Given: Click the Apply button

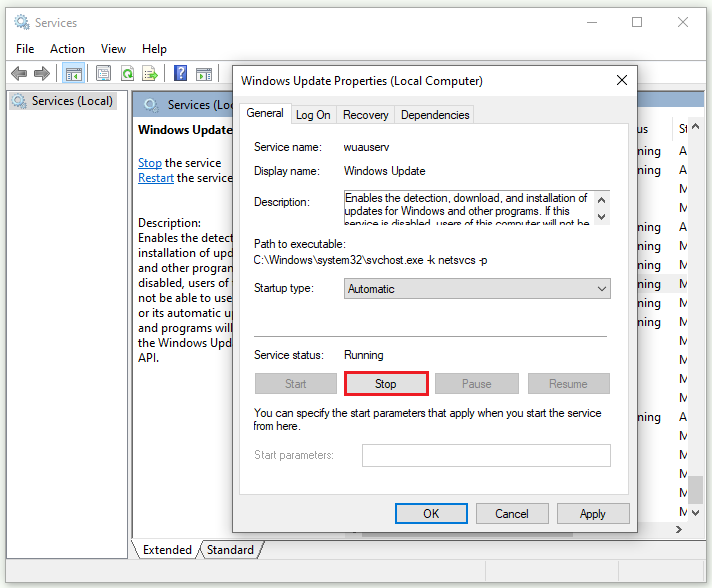Looking at the screenshot, I should 593,514.
